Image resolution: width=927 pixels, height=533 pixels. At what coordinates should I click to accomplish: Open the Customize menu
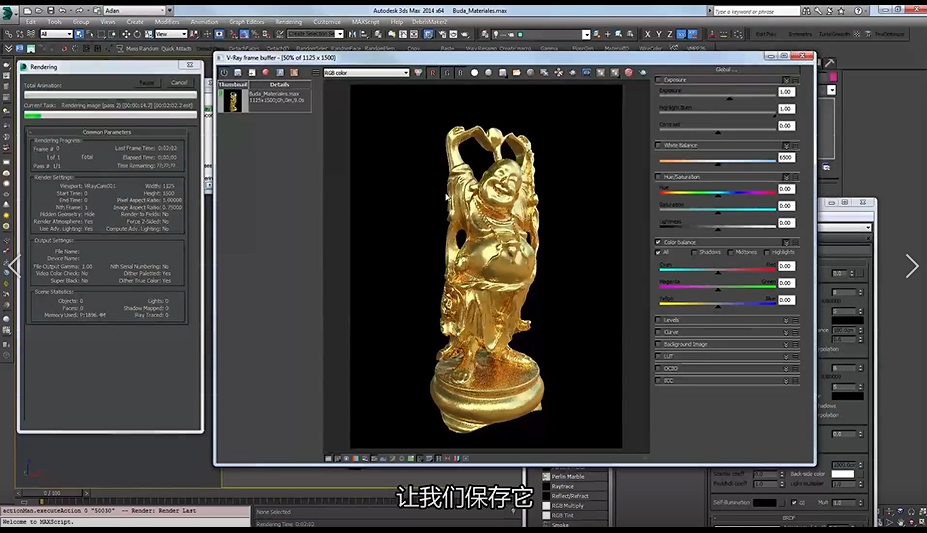click(327, 22)
